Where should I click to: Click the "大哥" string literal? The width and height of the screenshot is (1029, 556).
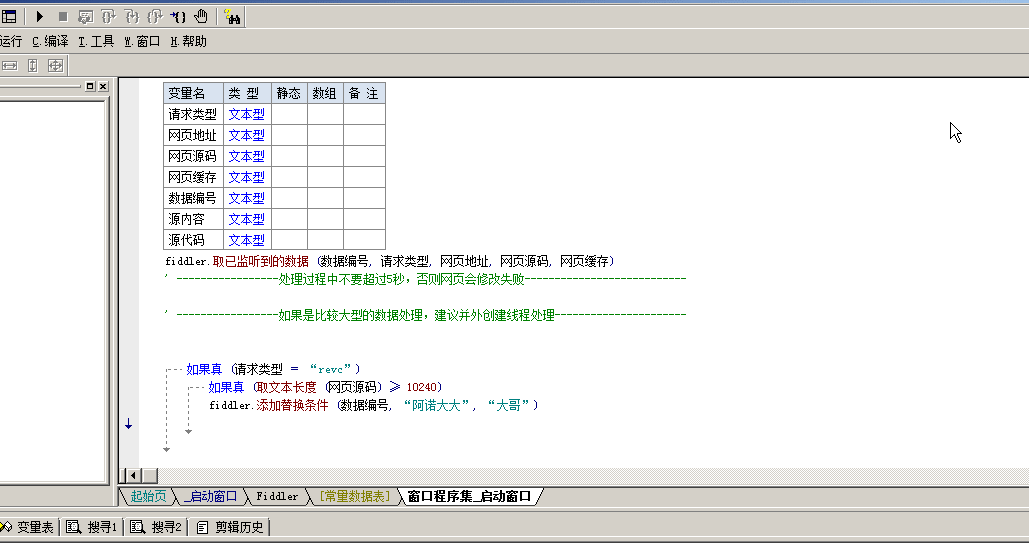coord(508,406)
